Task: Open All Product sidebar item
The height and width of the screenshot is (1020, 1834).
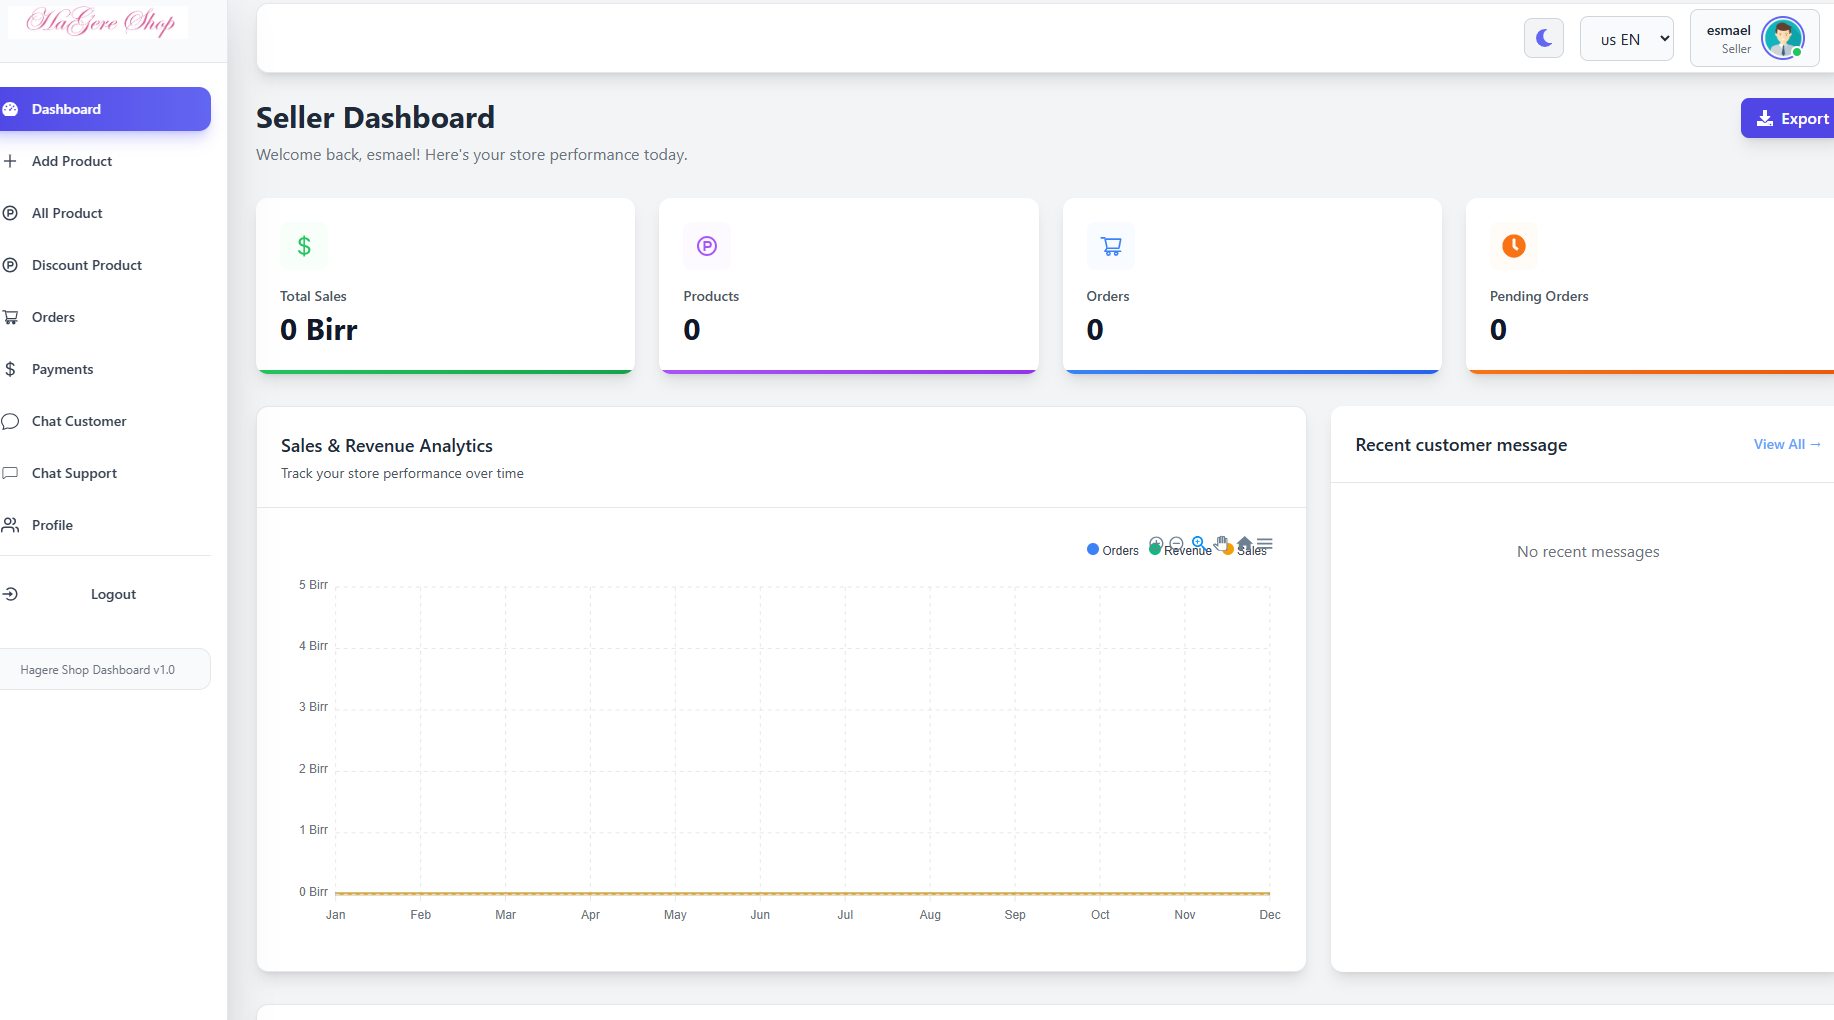Action: 67,213
